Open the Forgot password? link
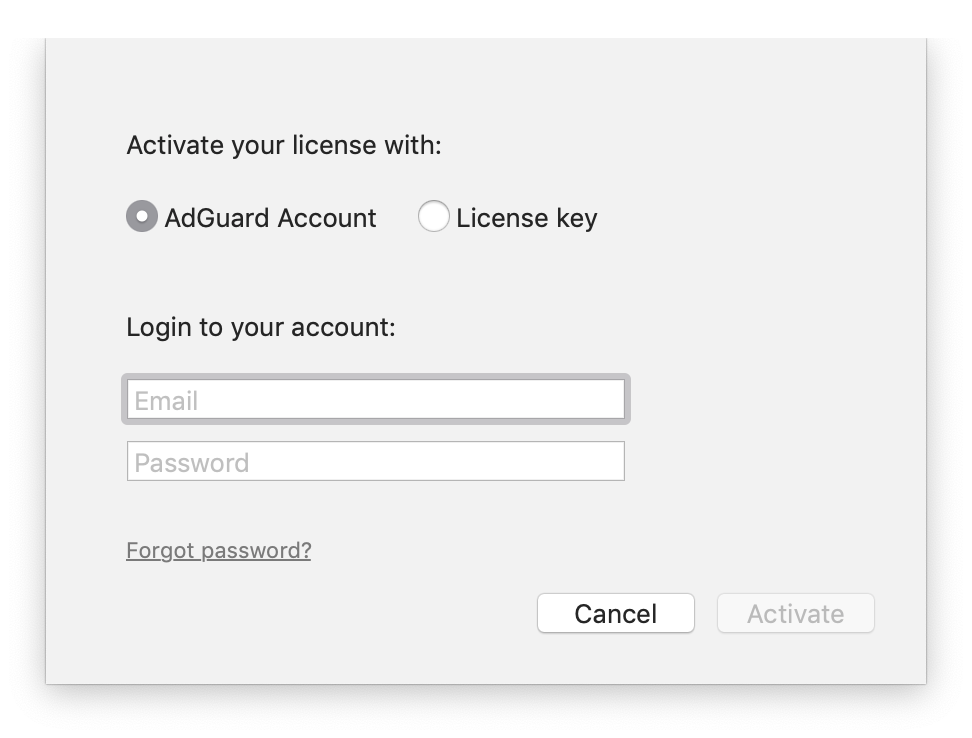Image resolution: width=972 pixels, height=738 pixels. (x=218, y=550)
